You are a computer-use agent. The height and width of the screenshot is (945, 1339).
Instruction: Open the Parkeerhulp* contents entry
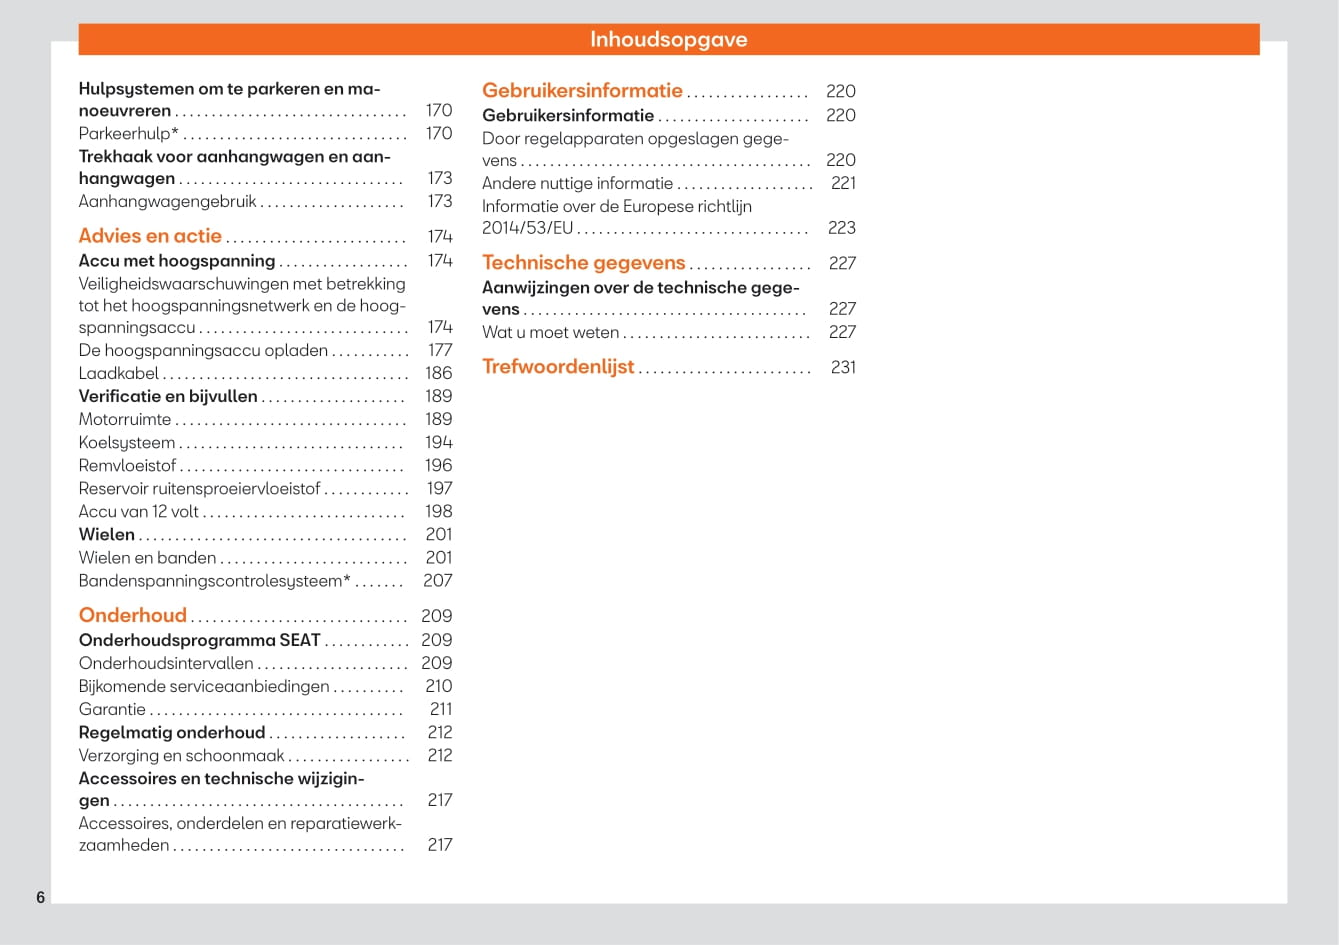coord(129,134)
